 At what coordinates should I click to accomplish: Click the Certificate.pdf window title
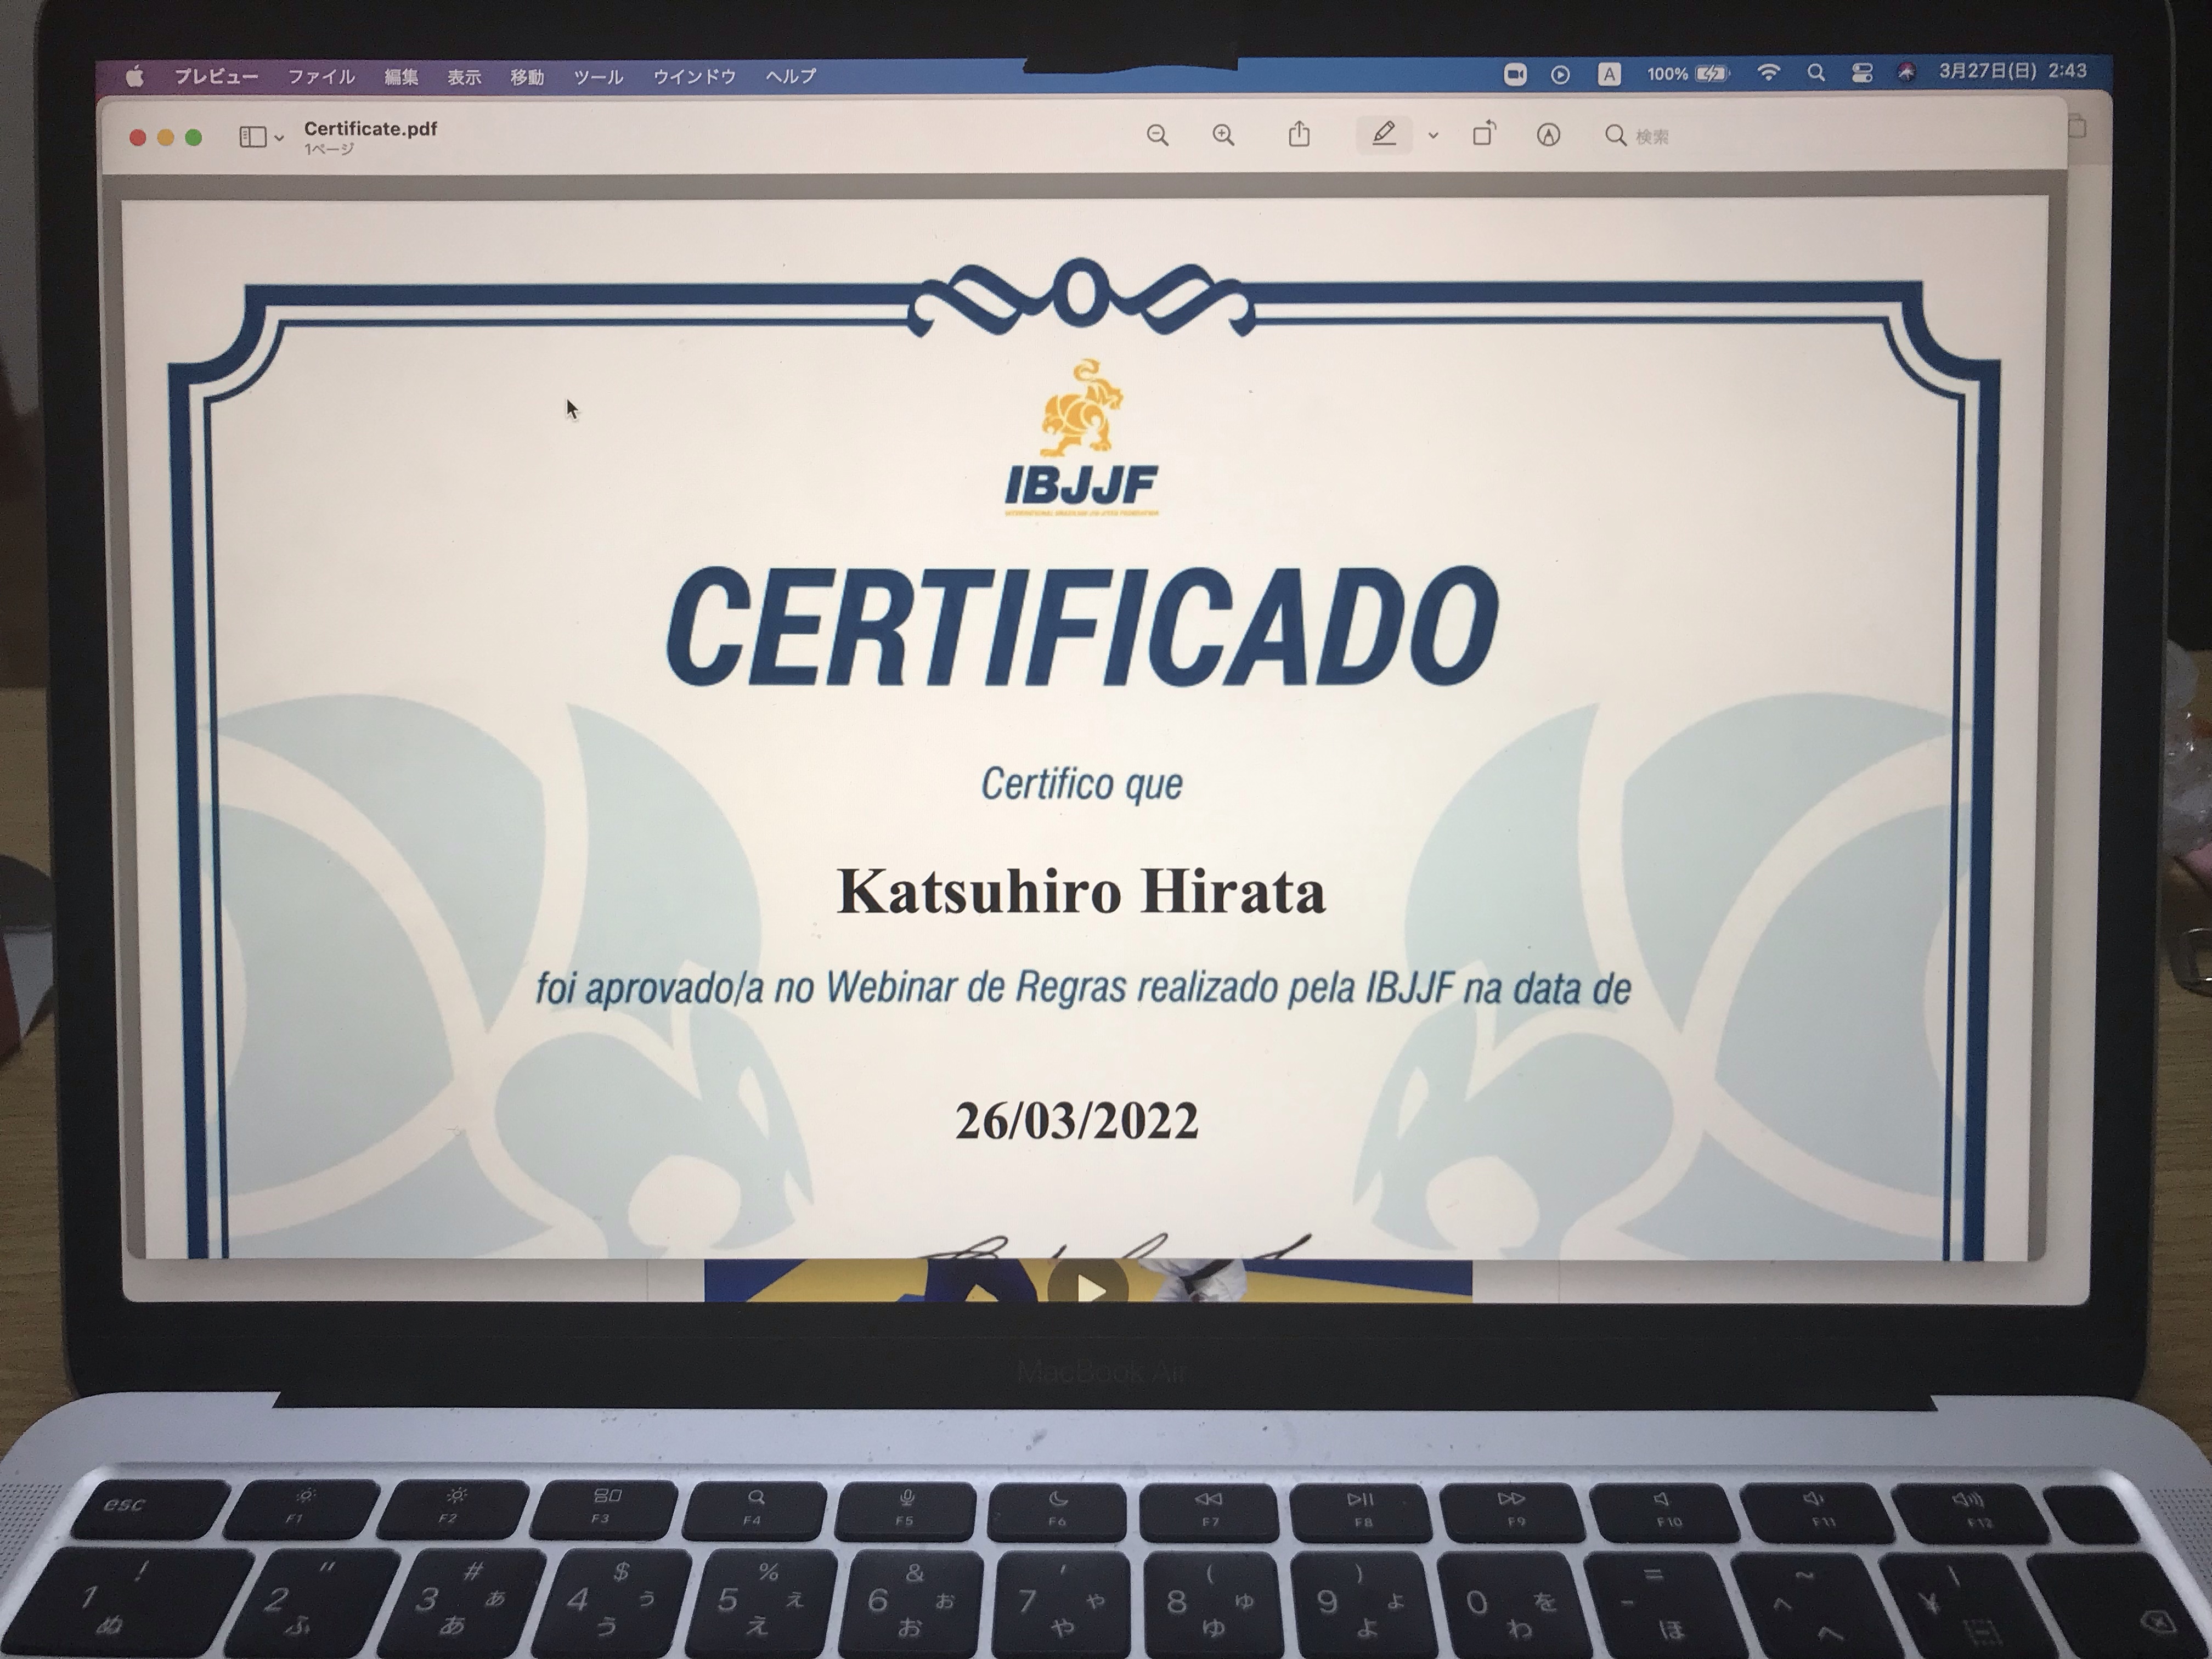370,128
